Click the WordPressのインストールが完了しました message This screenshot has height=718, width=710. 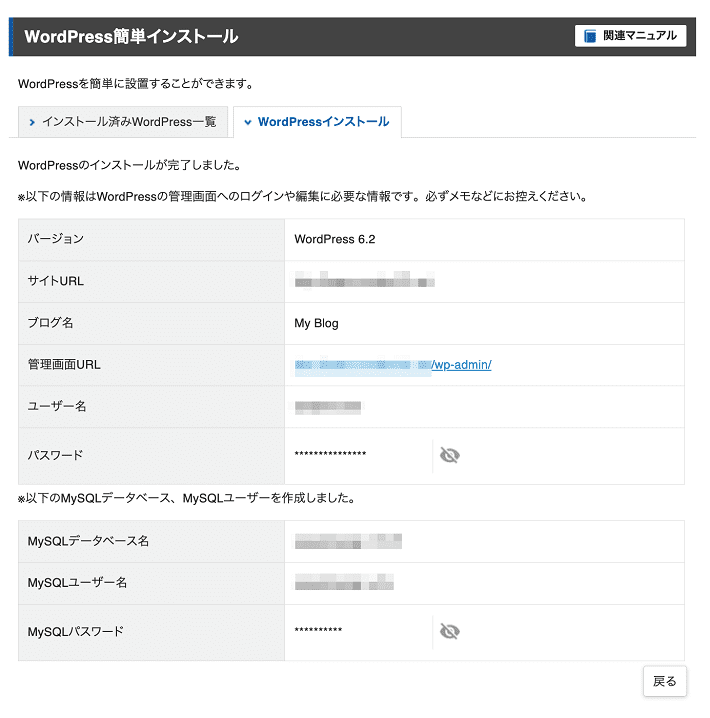click(130, 165)
